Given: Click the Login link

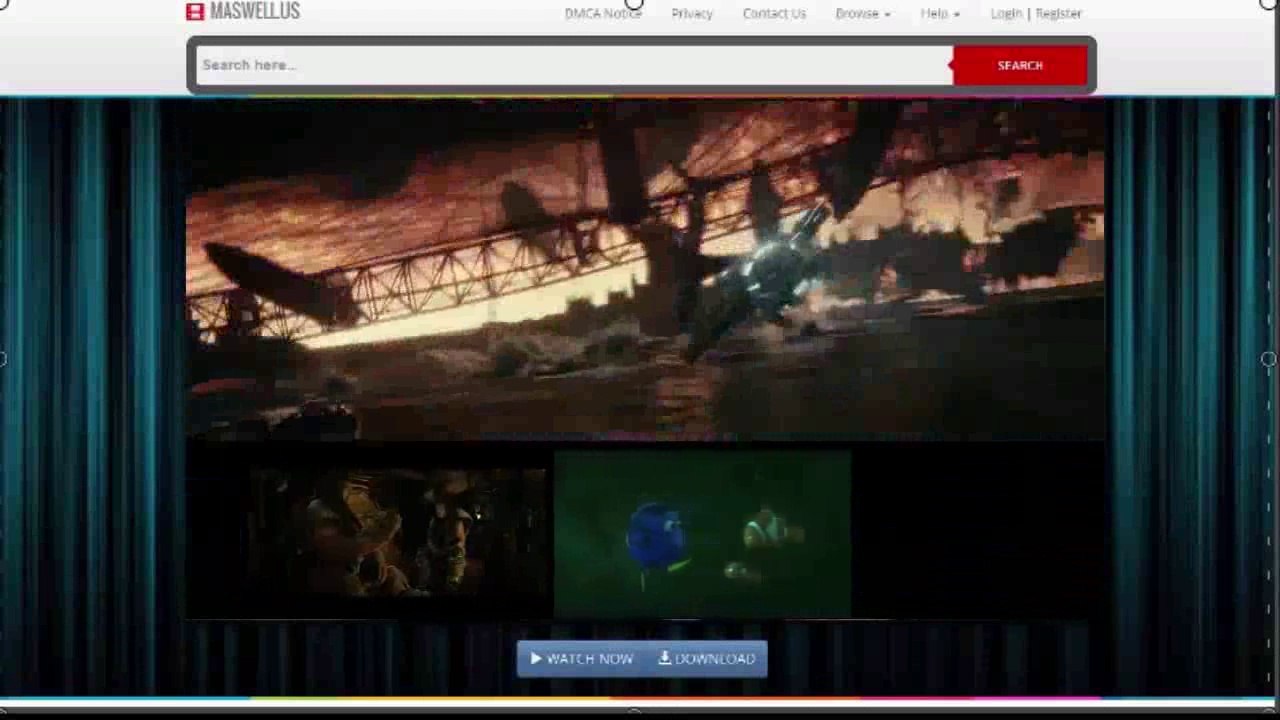Looking at the screenshot, I should click(x=1006, y=13).
